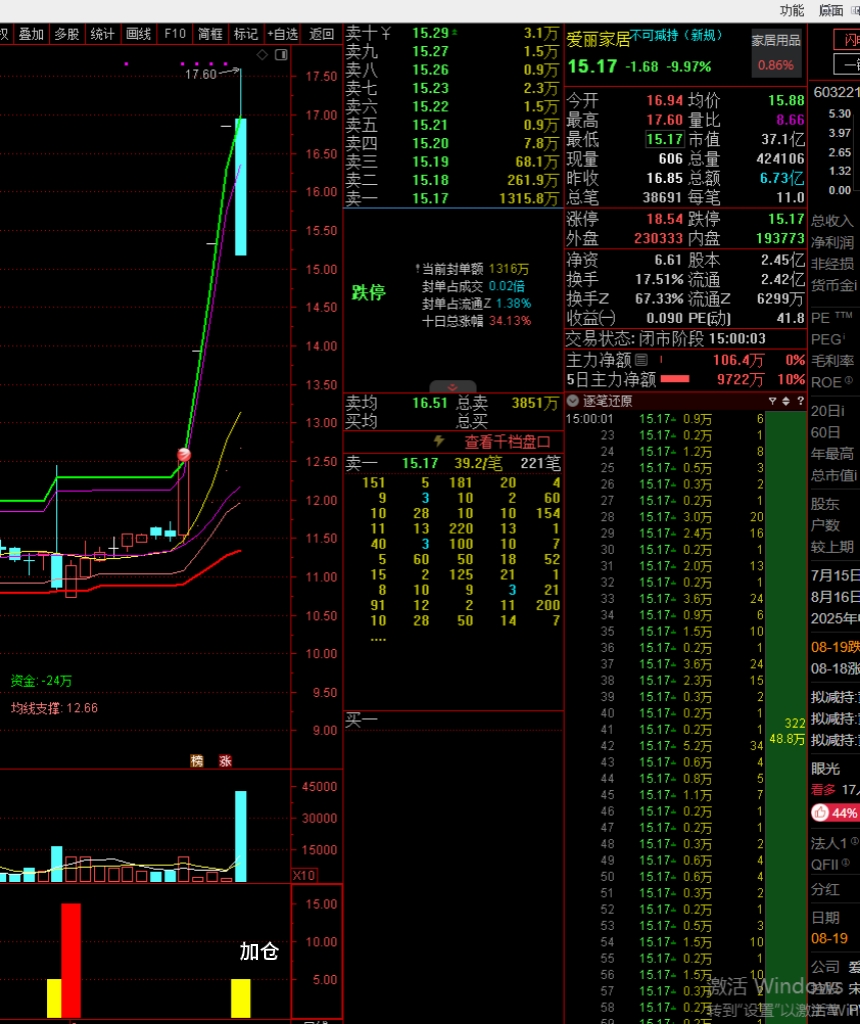Select the 画线 drawing tool
The image size is (860, 1024).
tap(138, 34)
